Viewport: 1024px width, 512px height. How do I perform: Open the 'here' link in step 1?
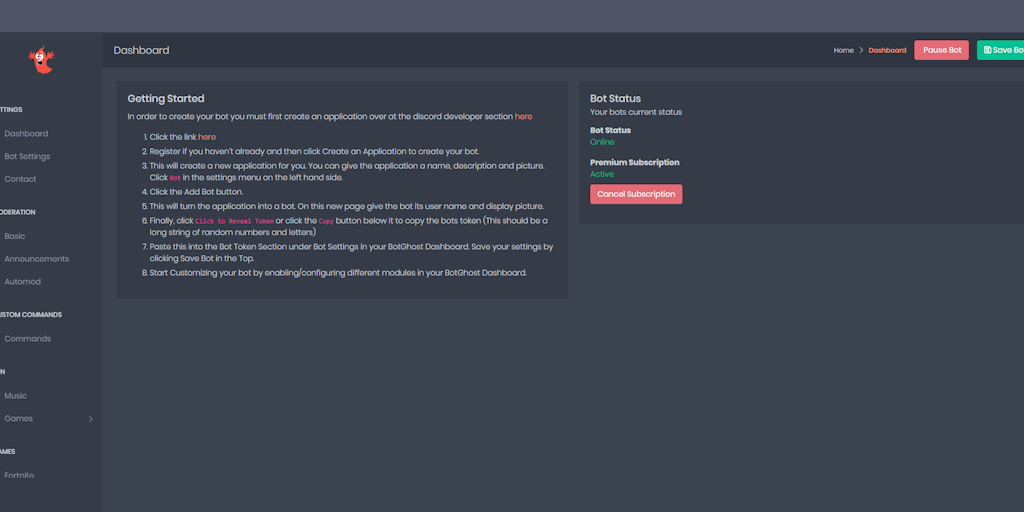[x=207, y=137]
